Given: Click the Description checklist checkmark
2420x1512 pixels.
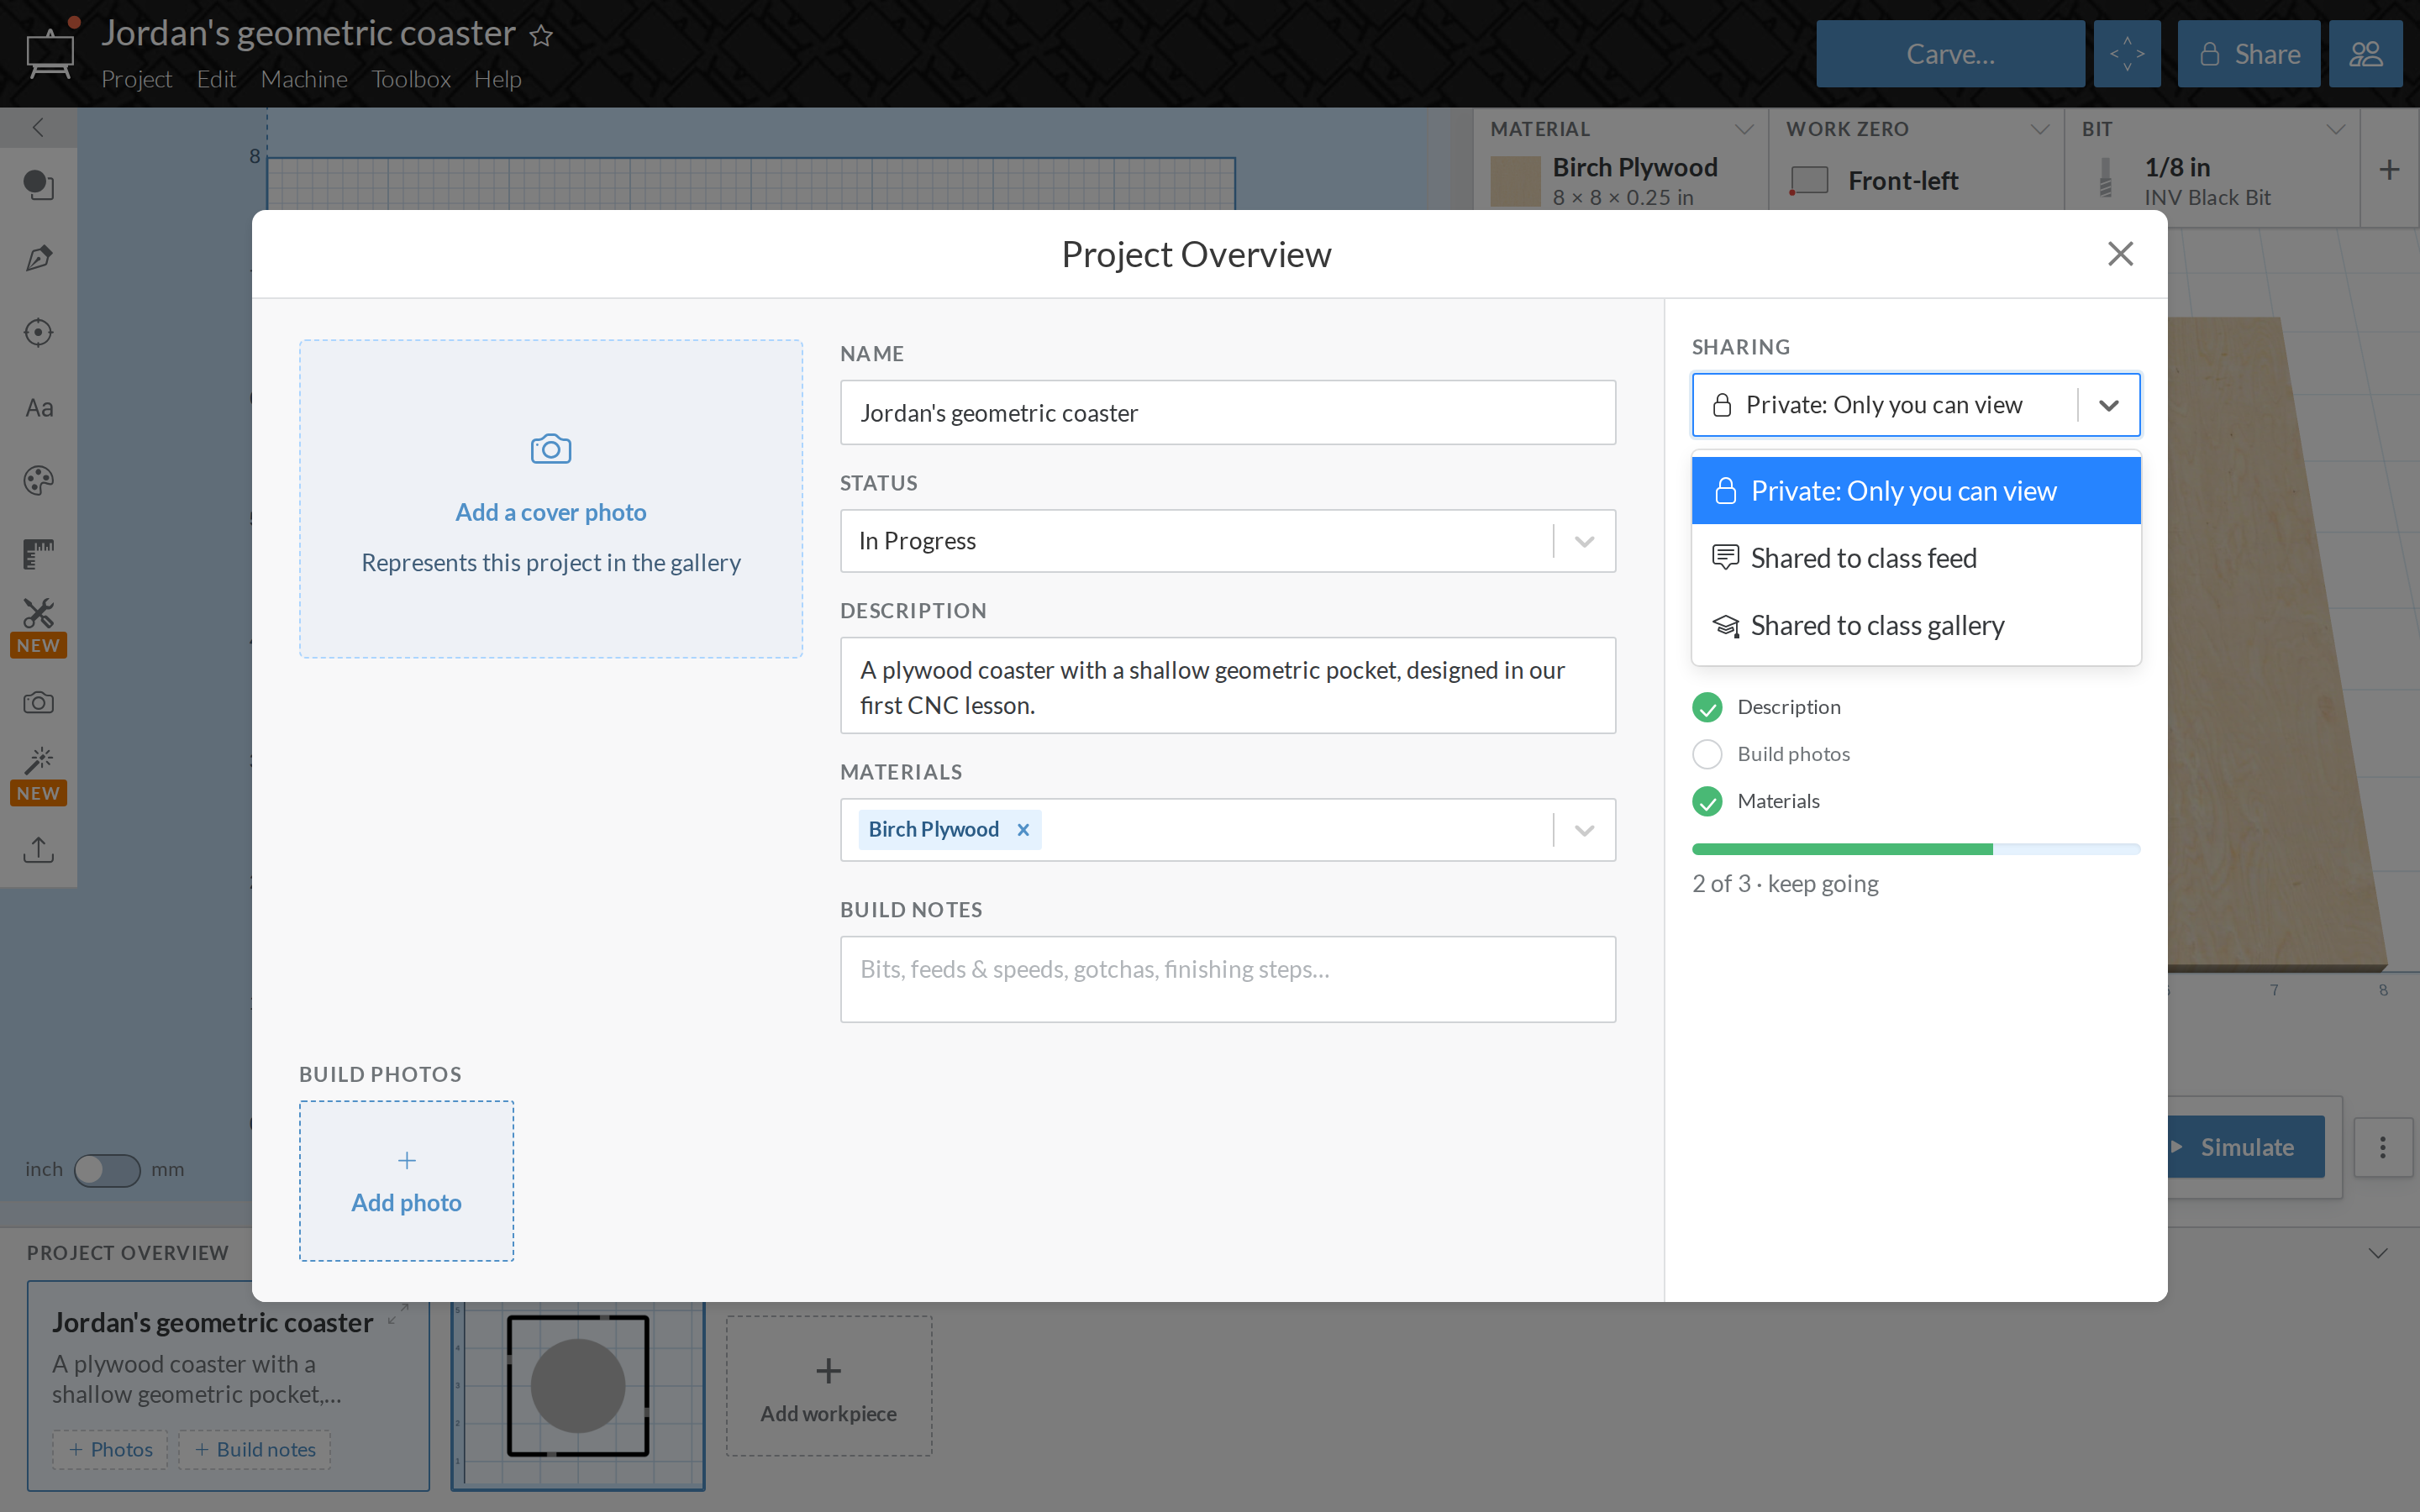Looking at the screenshot, I should pyautogui.click(x=1707, y=707).
